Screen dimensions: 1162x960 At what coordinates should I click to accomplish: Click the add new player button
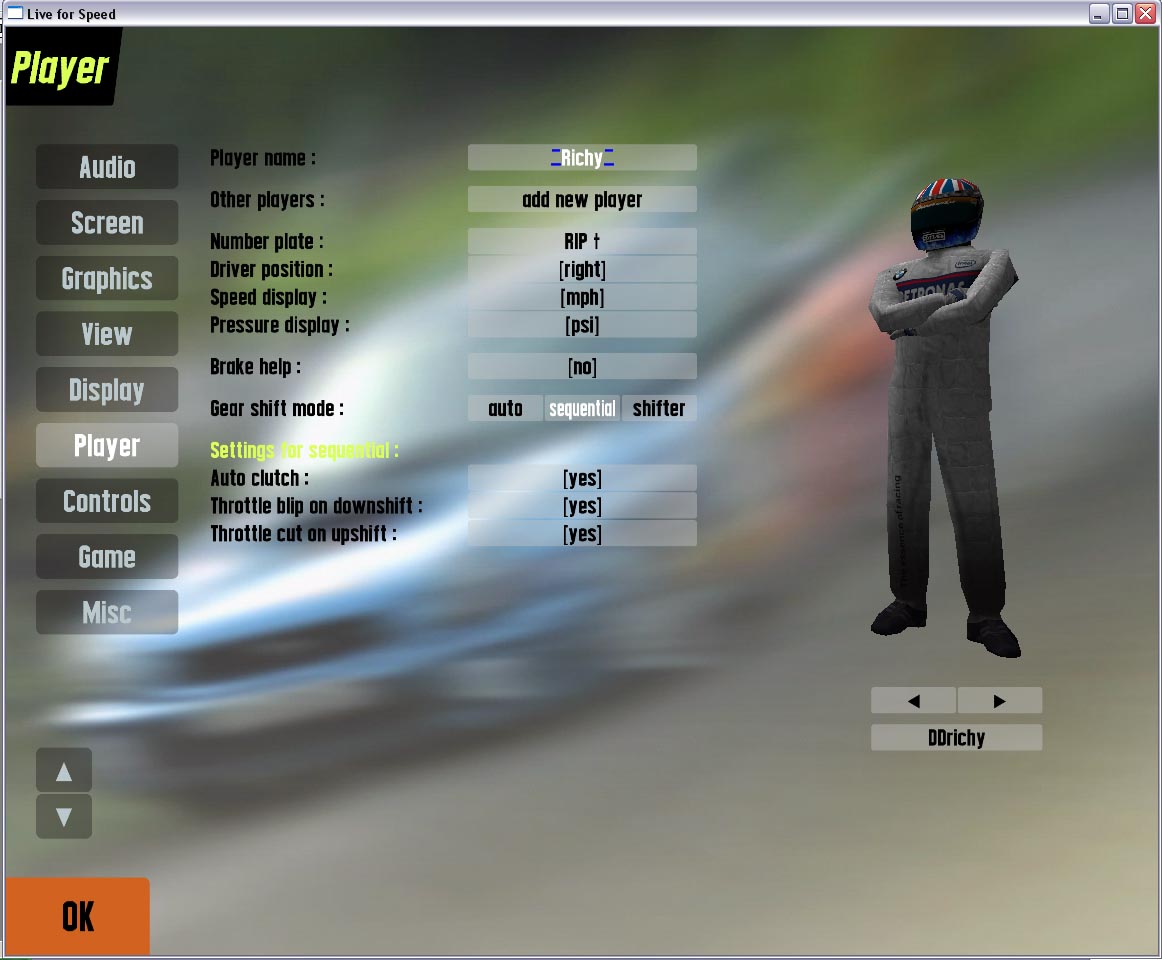coord(582,199)
